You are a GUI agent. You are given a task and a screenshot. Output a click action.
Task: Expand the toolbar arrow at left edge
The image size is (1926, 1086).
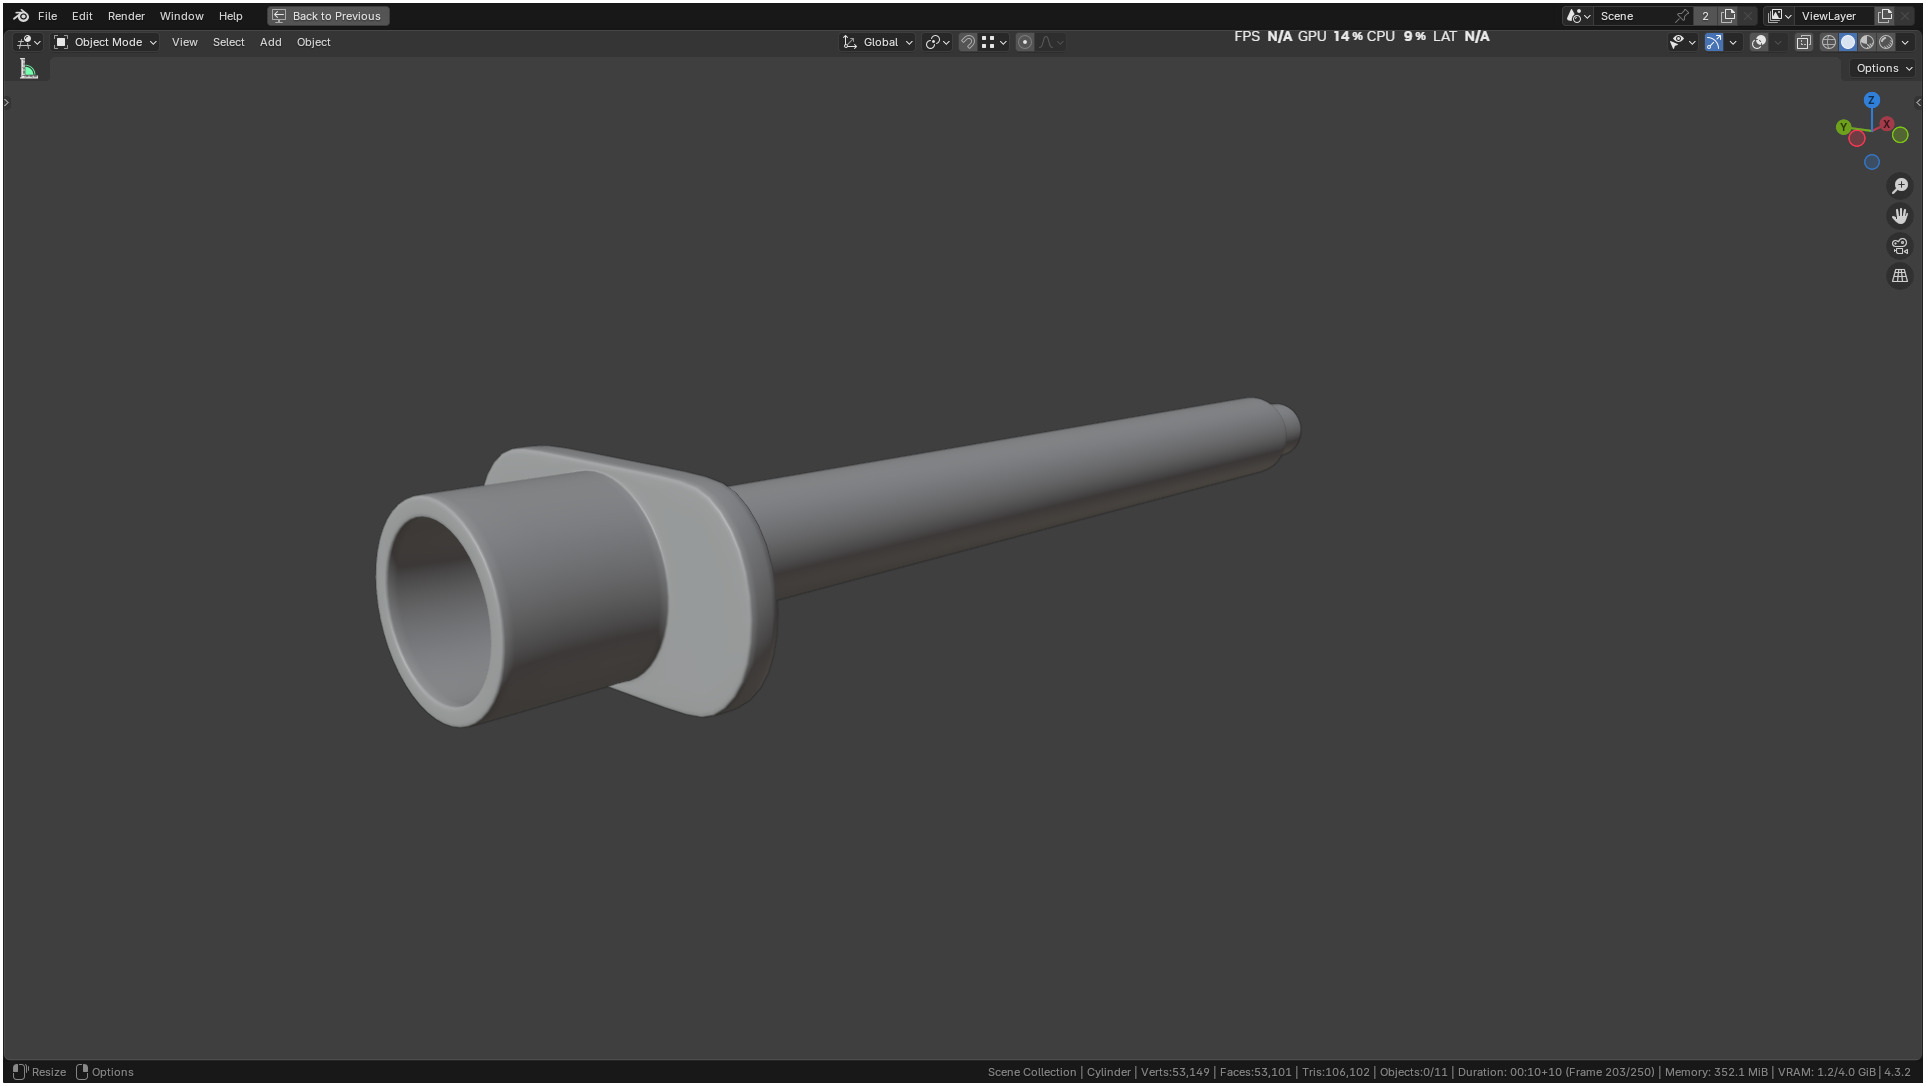point(7,102)
